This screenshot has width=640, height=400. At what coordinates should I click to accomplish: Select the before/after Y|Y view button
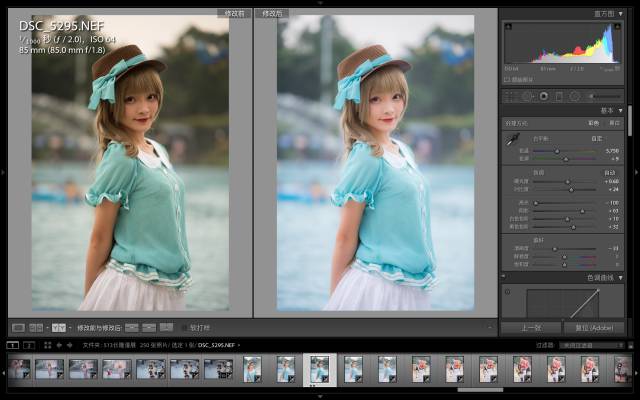[x=59, y=328]
